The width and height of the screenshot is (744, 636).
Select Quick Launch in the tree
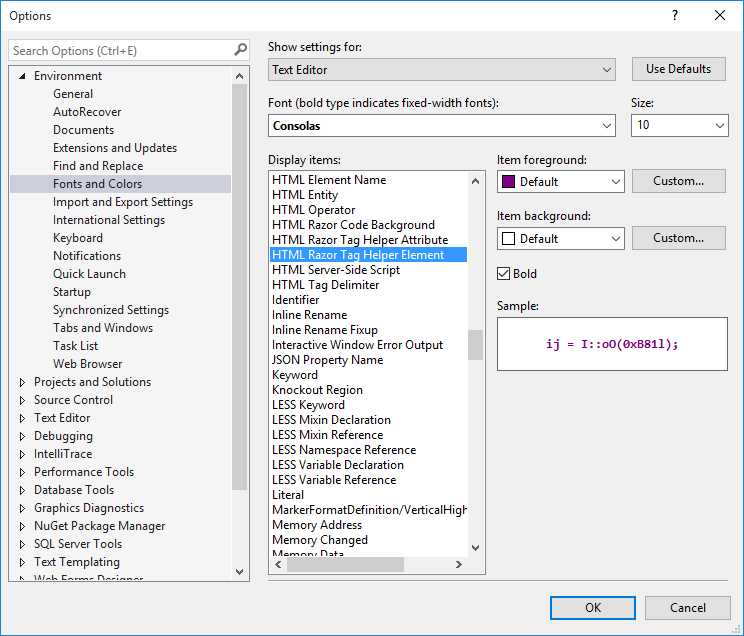point(89,274)
